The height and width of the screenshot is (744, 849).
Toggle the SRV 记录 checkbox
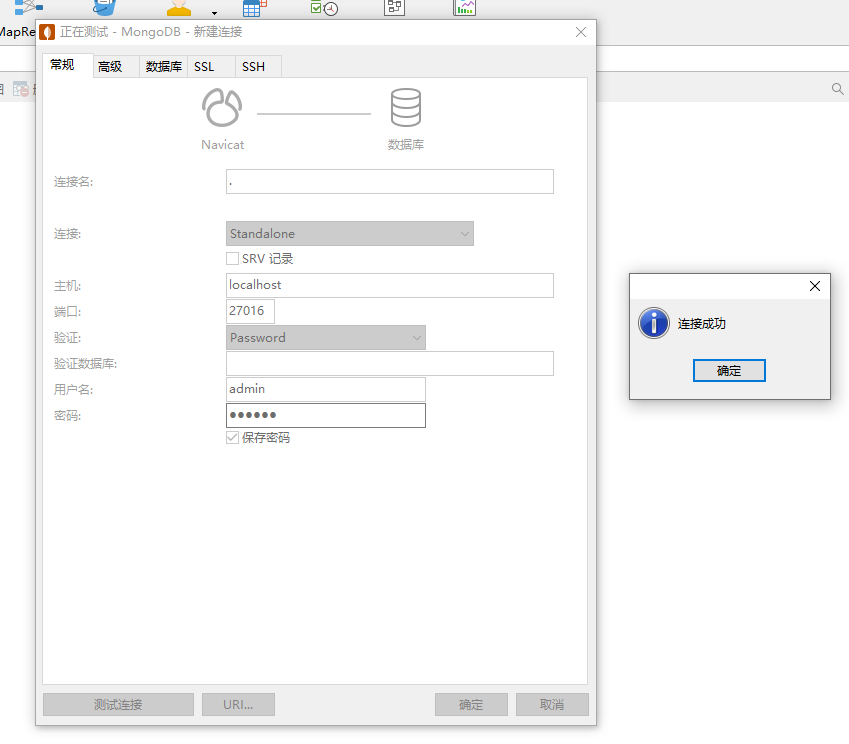pyautogui.click(x=232, y=259)
